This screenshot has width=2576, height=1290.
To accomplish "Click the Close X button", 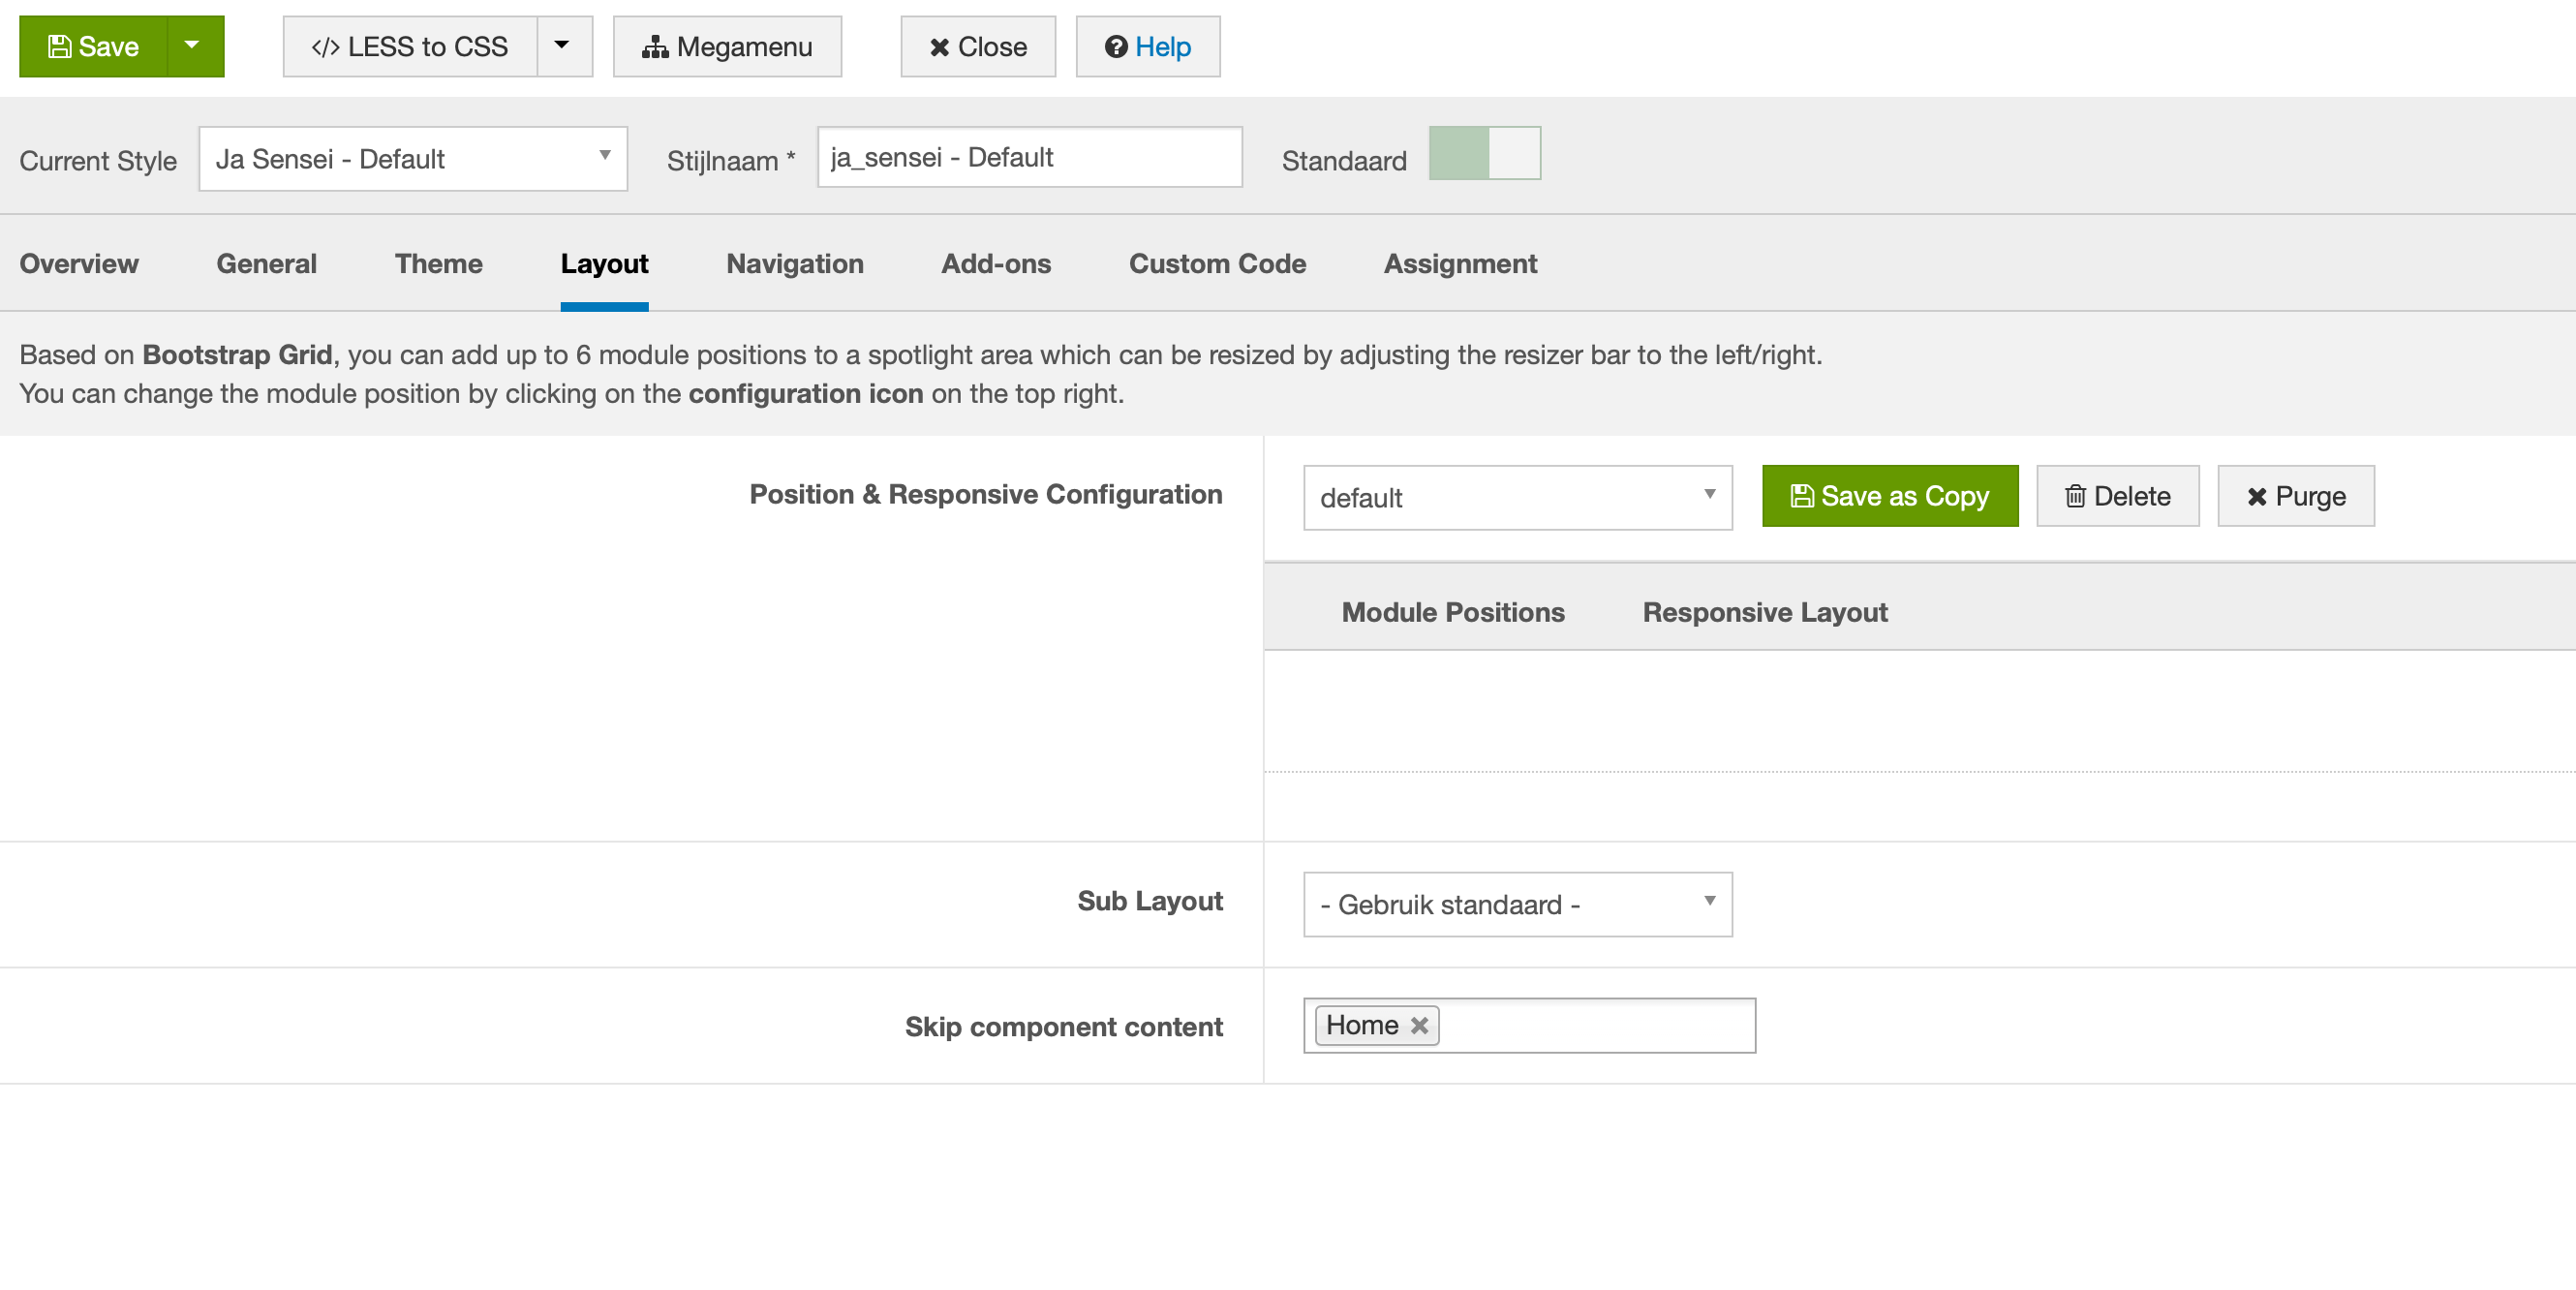I will click(x=977, y=47).
